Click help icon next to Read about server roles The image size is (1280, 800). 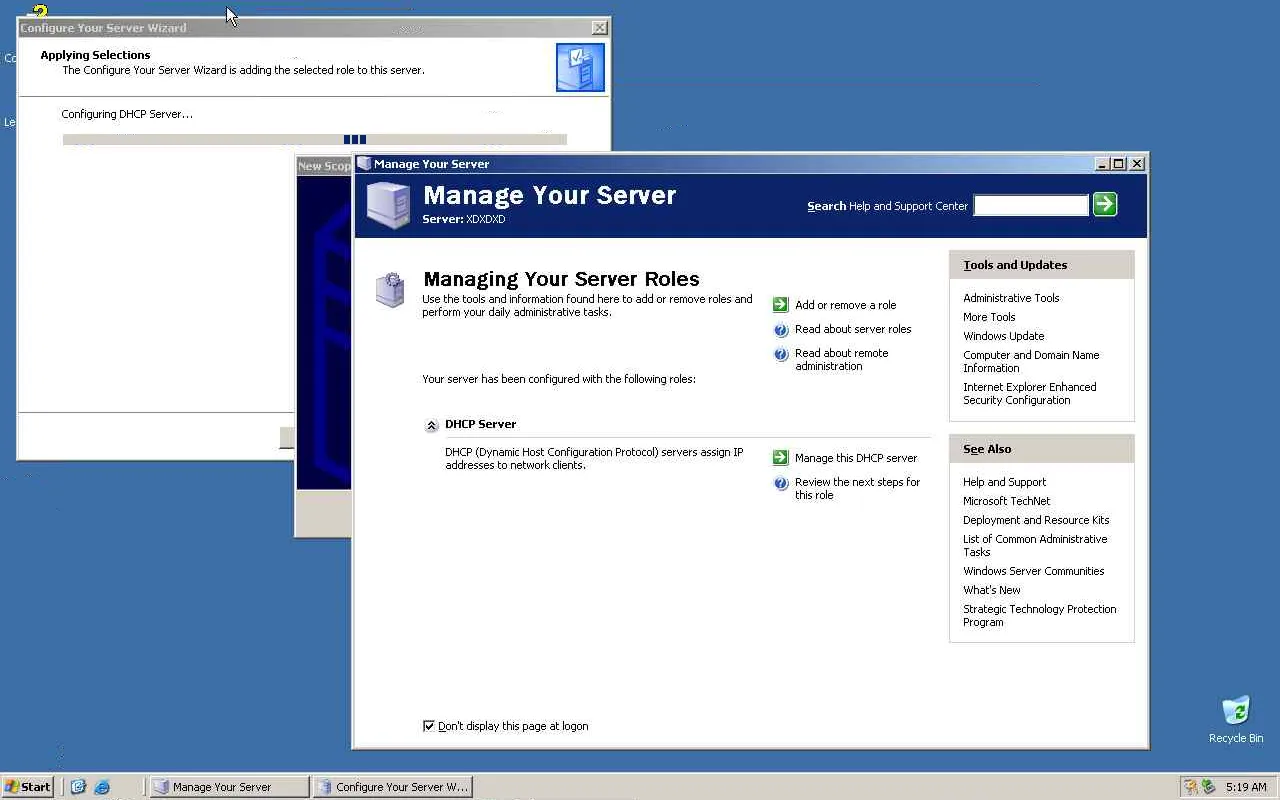pyautogui.click(x=781, y=330)
